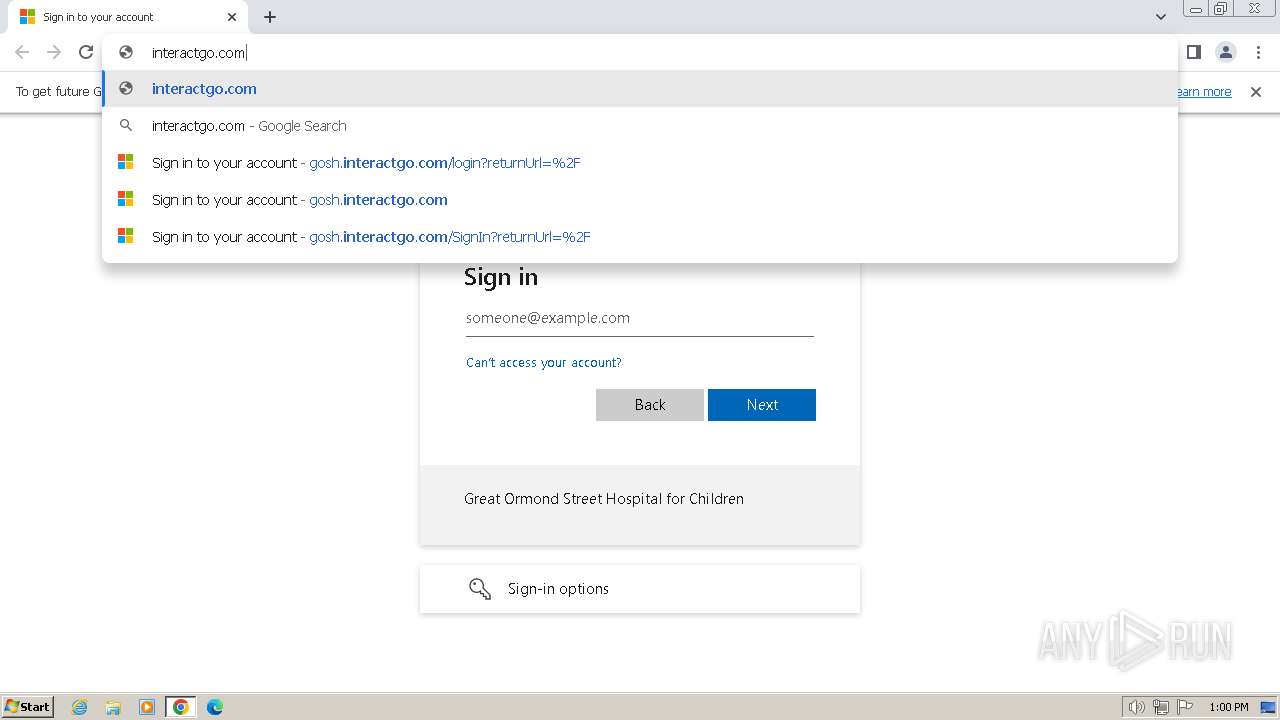Choose 'interactgo.com - Google Search' suggestion

coord(640,126)
